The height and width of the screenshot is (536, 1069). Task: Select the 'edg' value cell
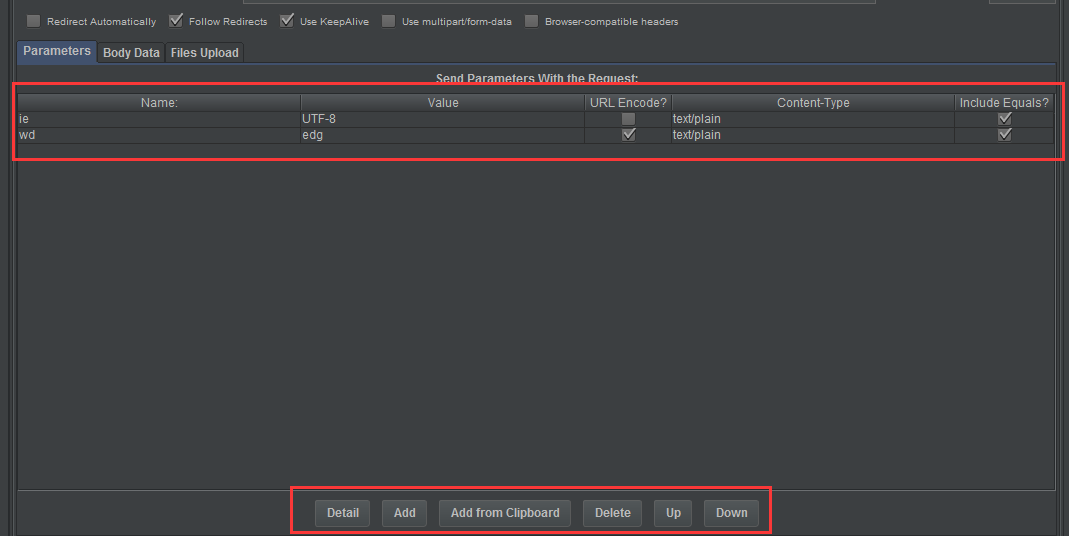point(442,135)
